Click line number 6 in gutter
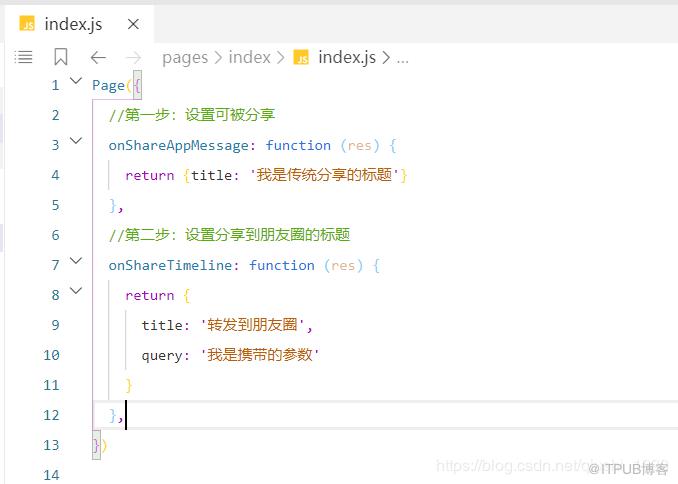This screenshot has height=484, width=678. [55, 235]
